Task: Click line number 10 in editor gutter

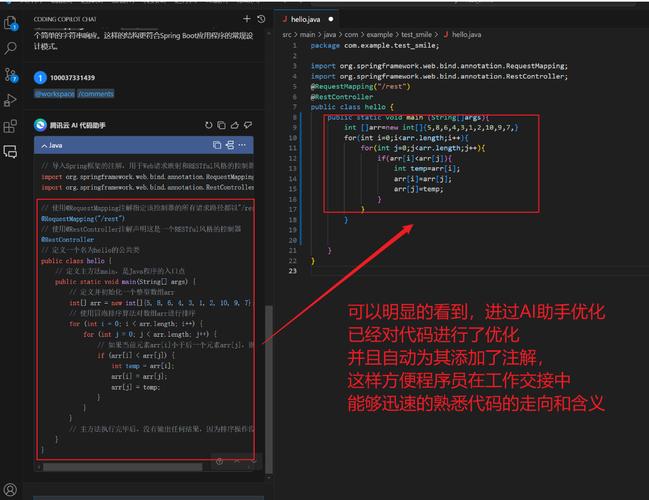Action: tap(293, 138)
